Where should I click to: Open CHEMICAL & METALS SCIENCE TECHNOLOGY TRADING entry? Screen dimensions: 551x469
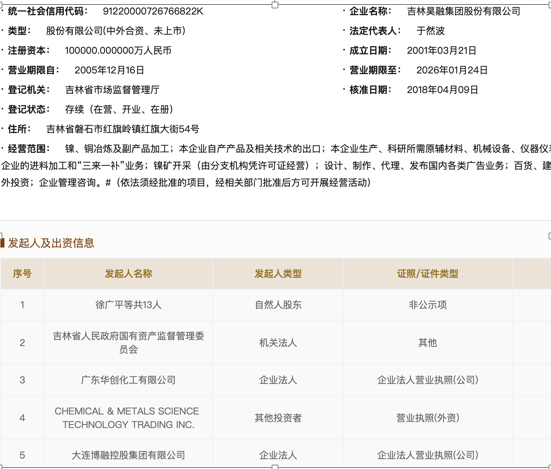127,418
